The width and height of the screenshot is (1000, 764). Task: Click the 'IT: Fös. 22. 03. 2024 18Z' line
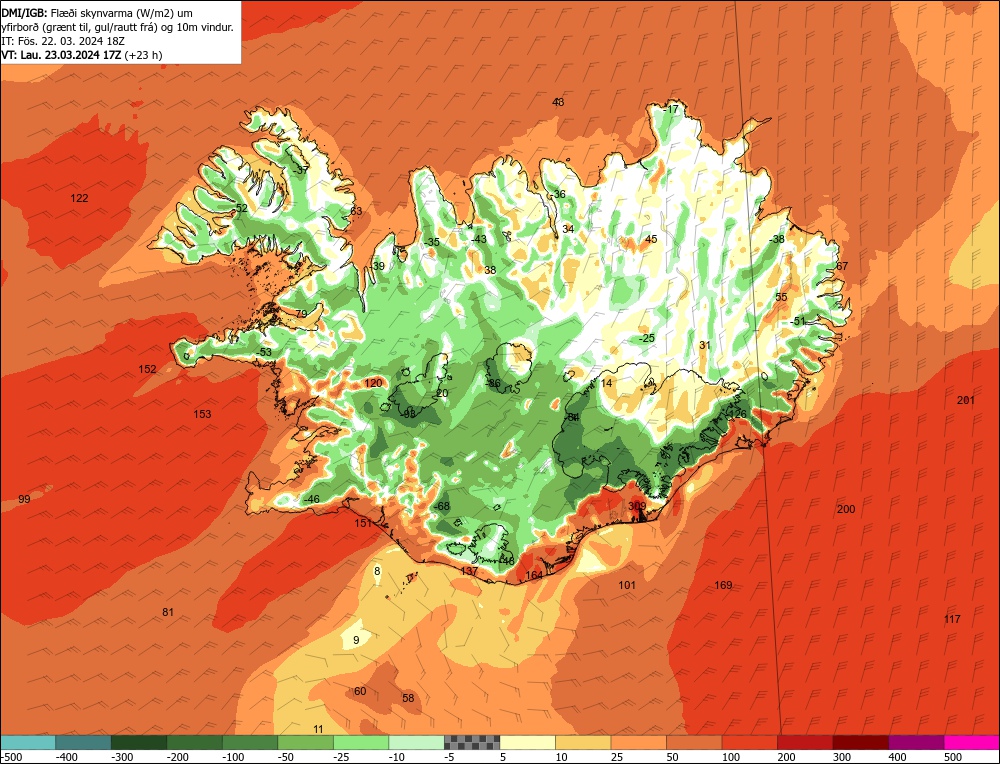click(63, 41)
